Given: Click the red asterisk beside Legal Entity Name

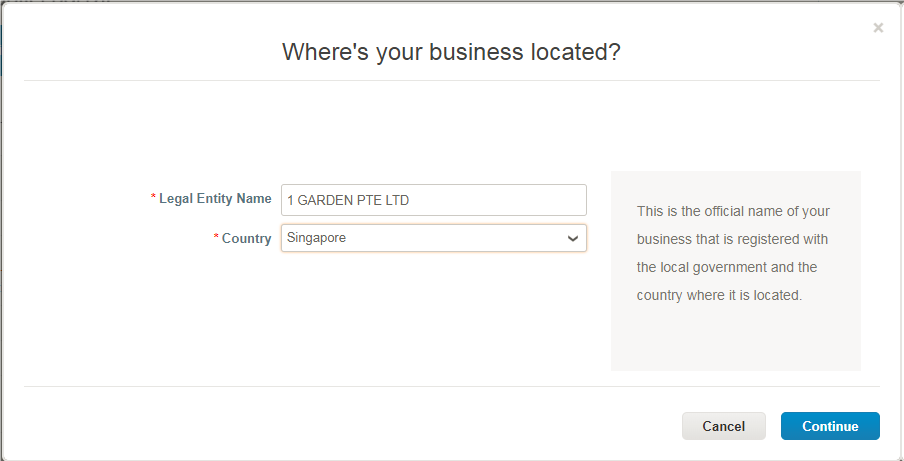Looking at the screenshot, I should point(153,198).
